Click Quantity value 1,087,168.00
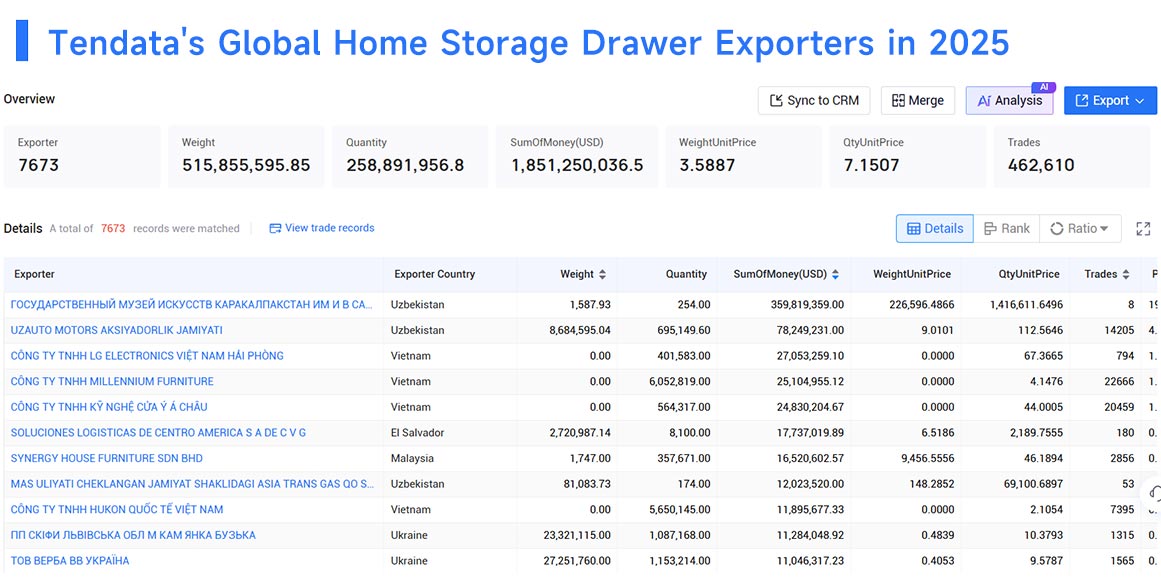This screenshot has width=1161, height=582. 679,535
